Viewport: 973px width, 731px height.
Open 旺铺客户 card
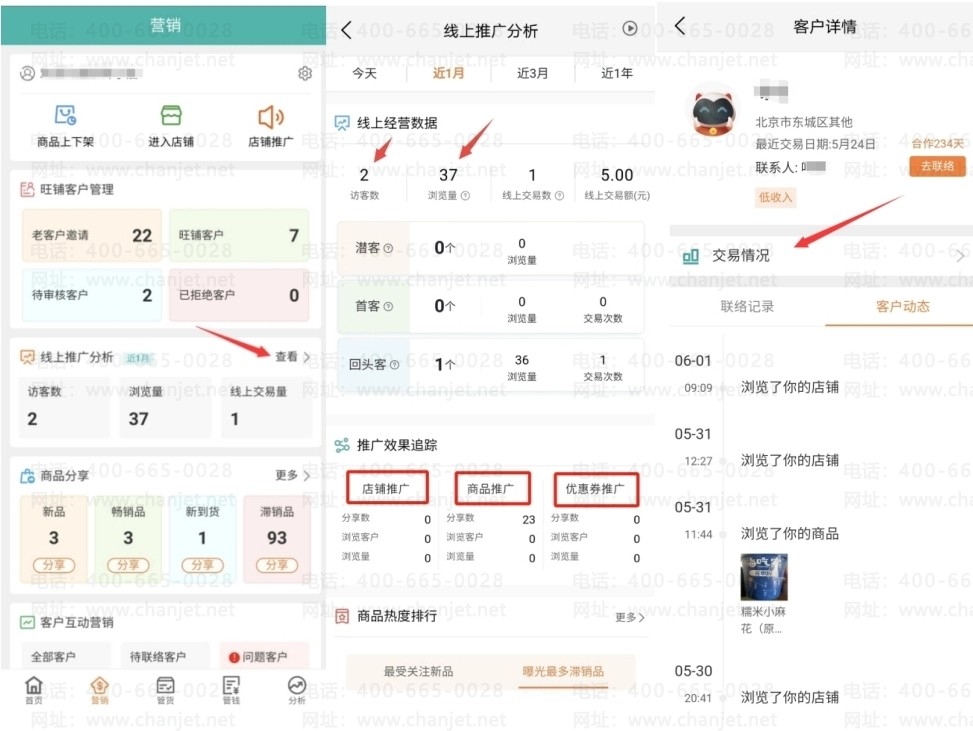[x=239, y=235]
